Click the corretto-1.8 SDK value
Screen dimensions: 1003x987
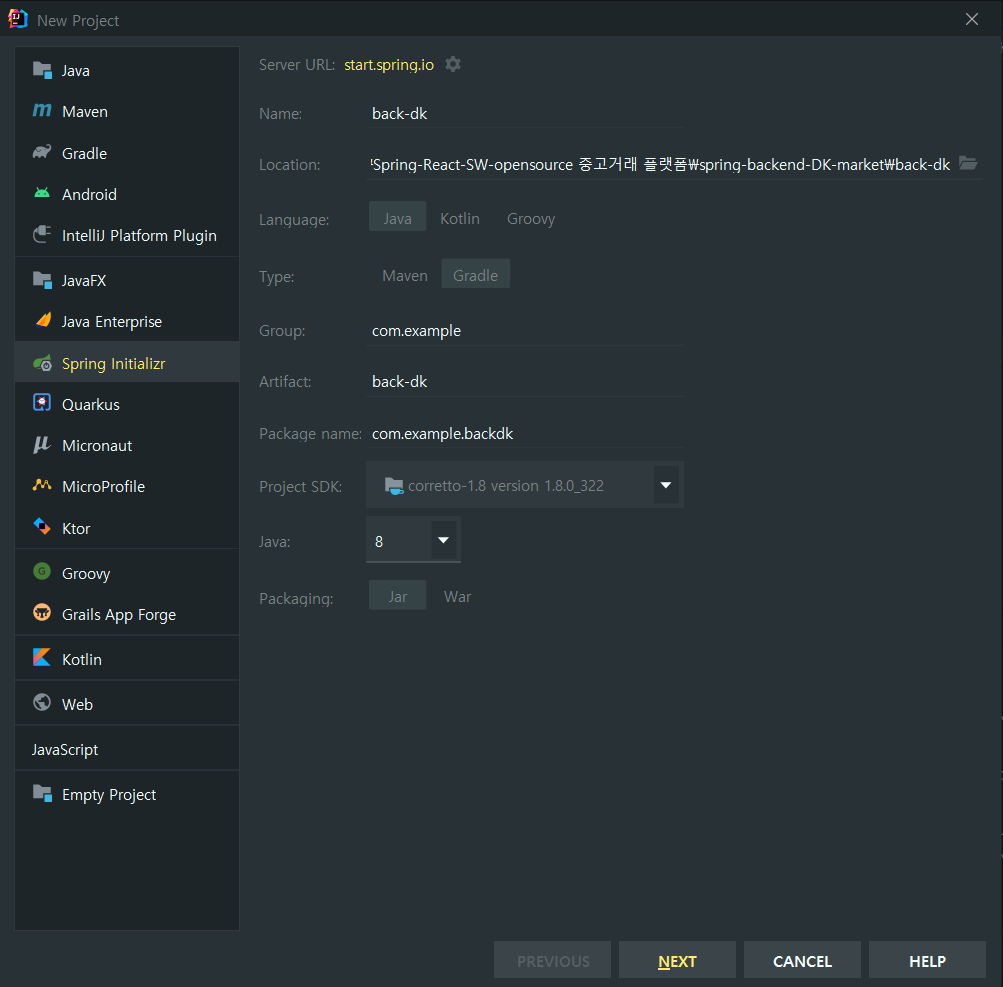(505, 486)
